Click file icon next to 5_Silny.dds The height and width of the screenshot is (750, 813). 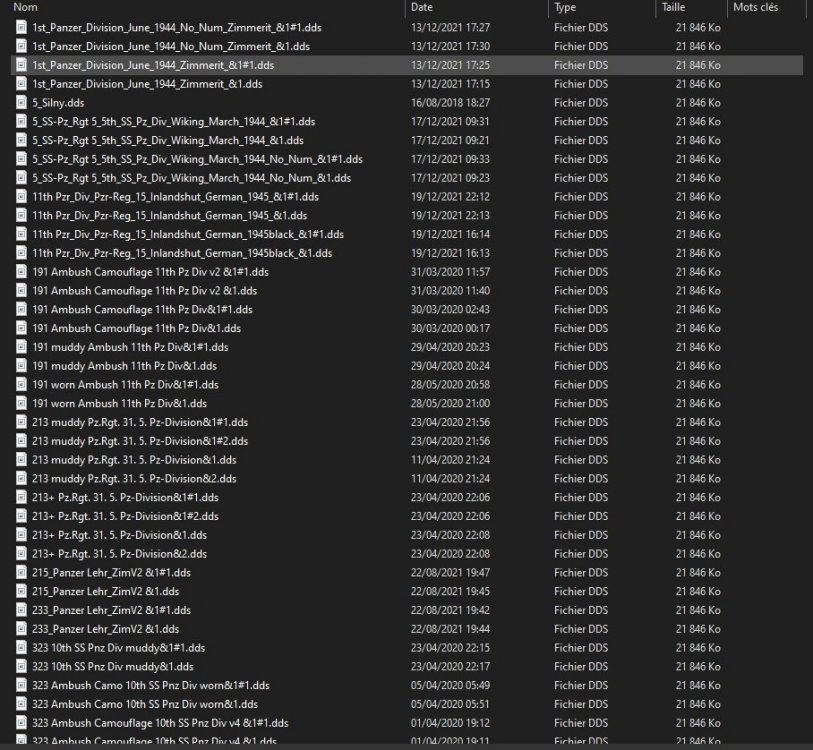[21, 103]
